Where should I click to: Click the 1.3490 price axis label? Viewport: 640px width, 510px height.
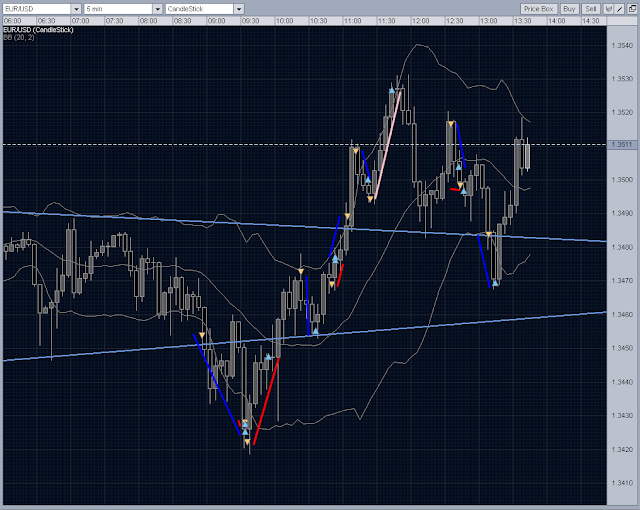(x=622, y=213)
